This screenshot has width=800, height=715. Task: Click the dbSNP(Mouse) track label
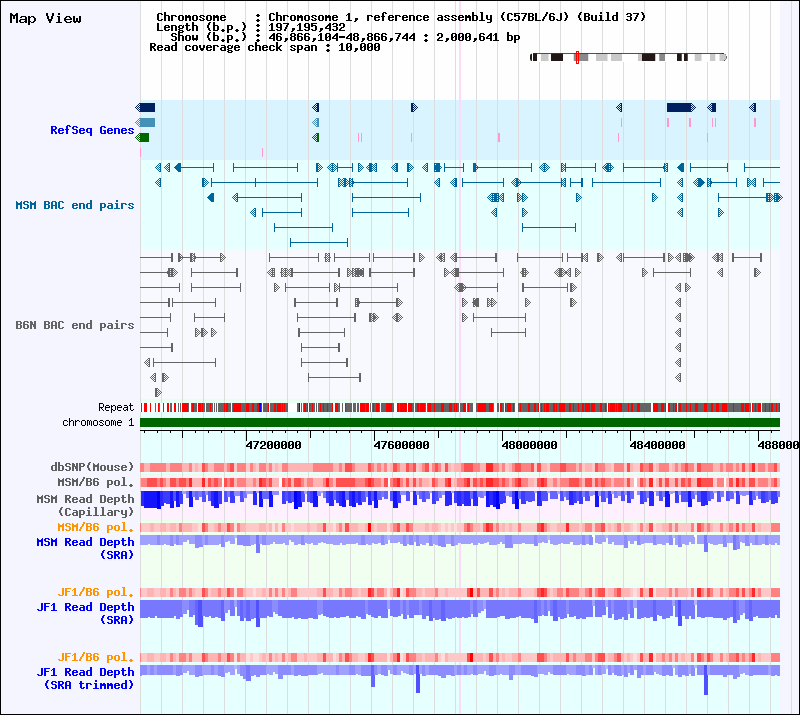(92, 467)
